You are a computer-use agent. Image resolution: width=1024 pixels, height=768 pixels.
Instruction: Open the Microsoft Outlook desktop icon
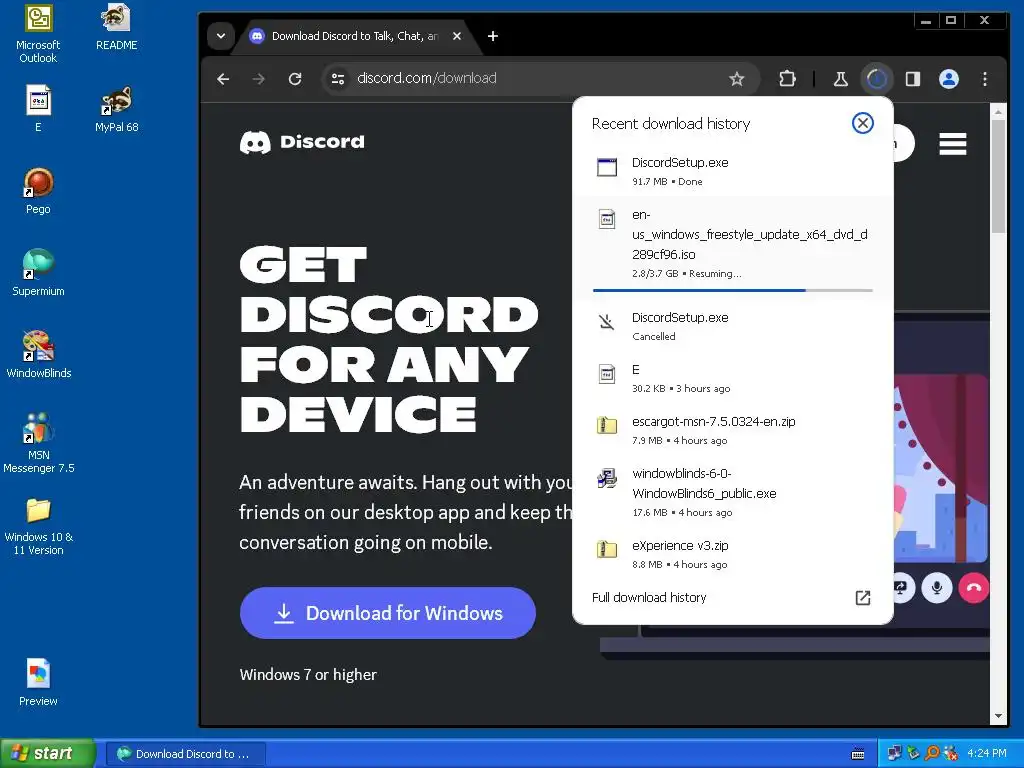(38, 34)
